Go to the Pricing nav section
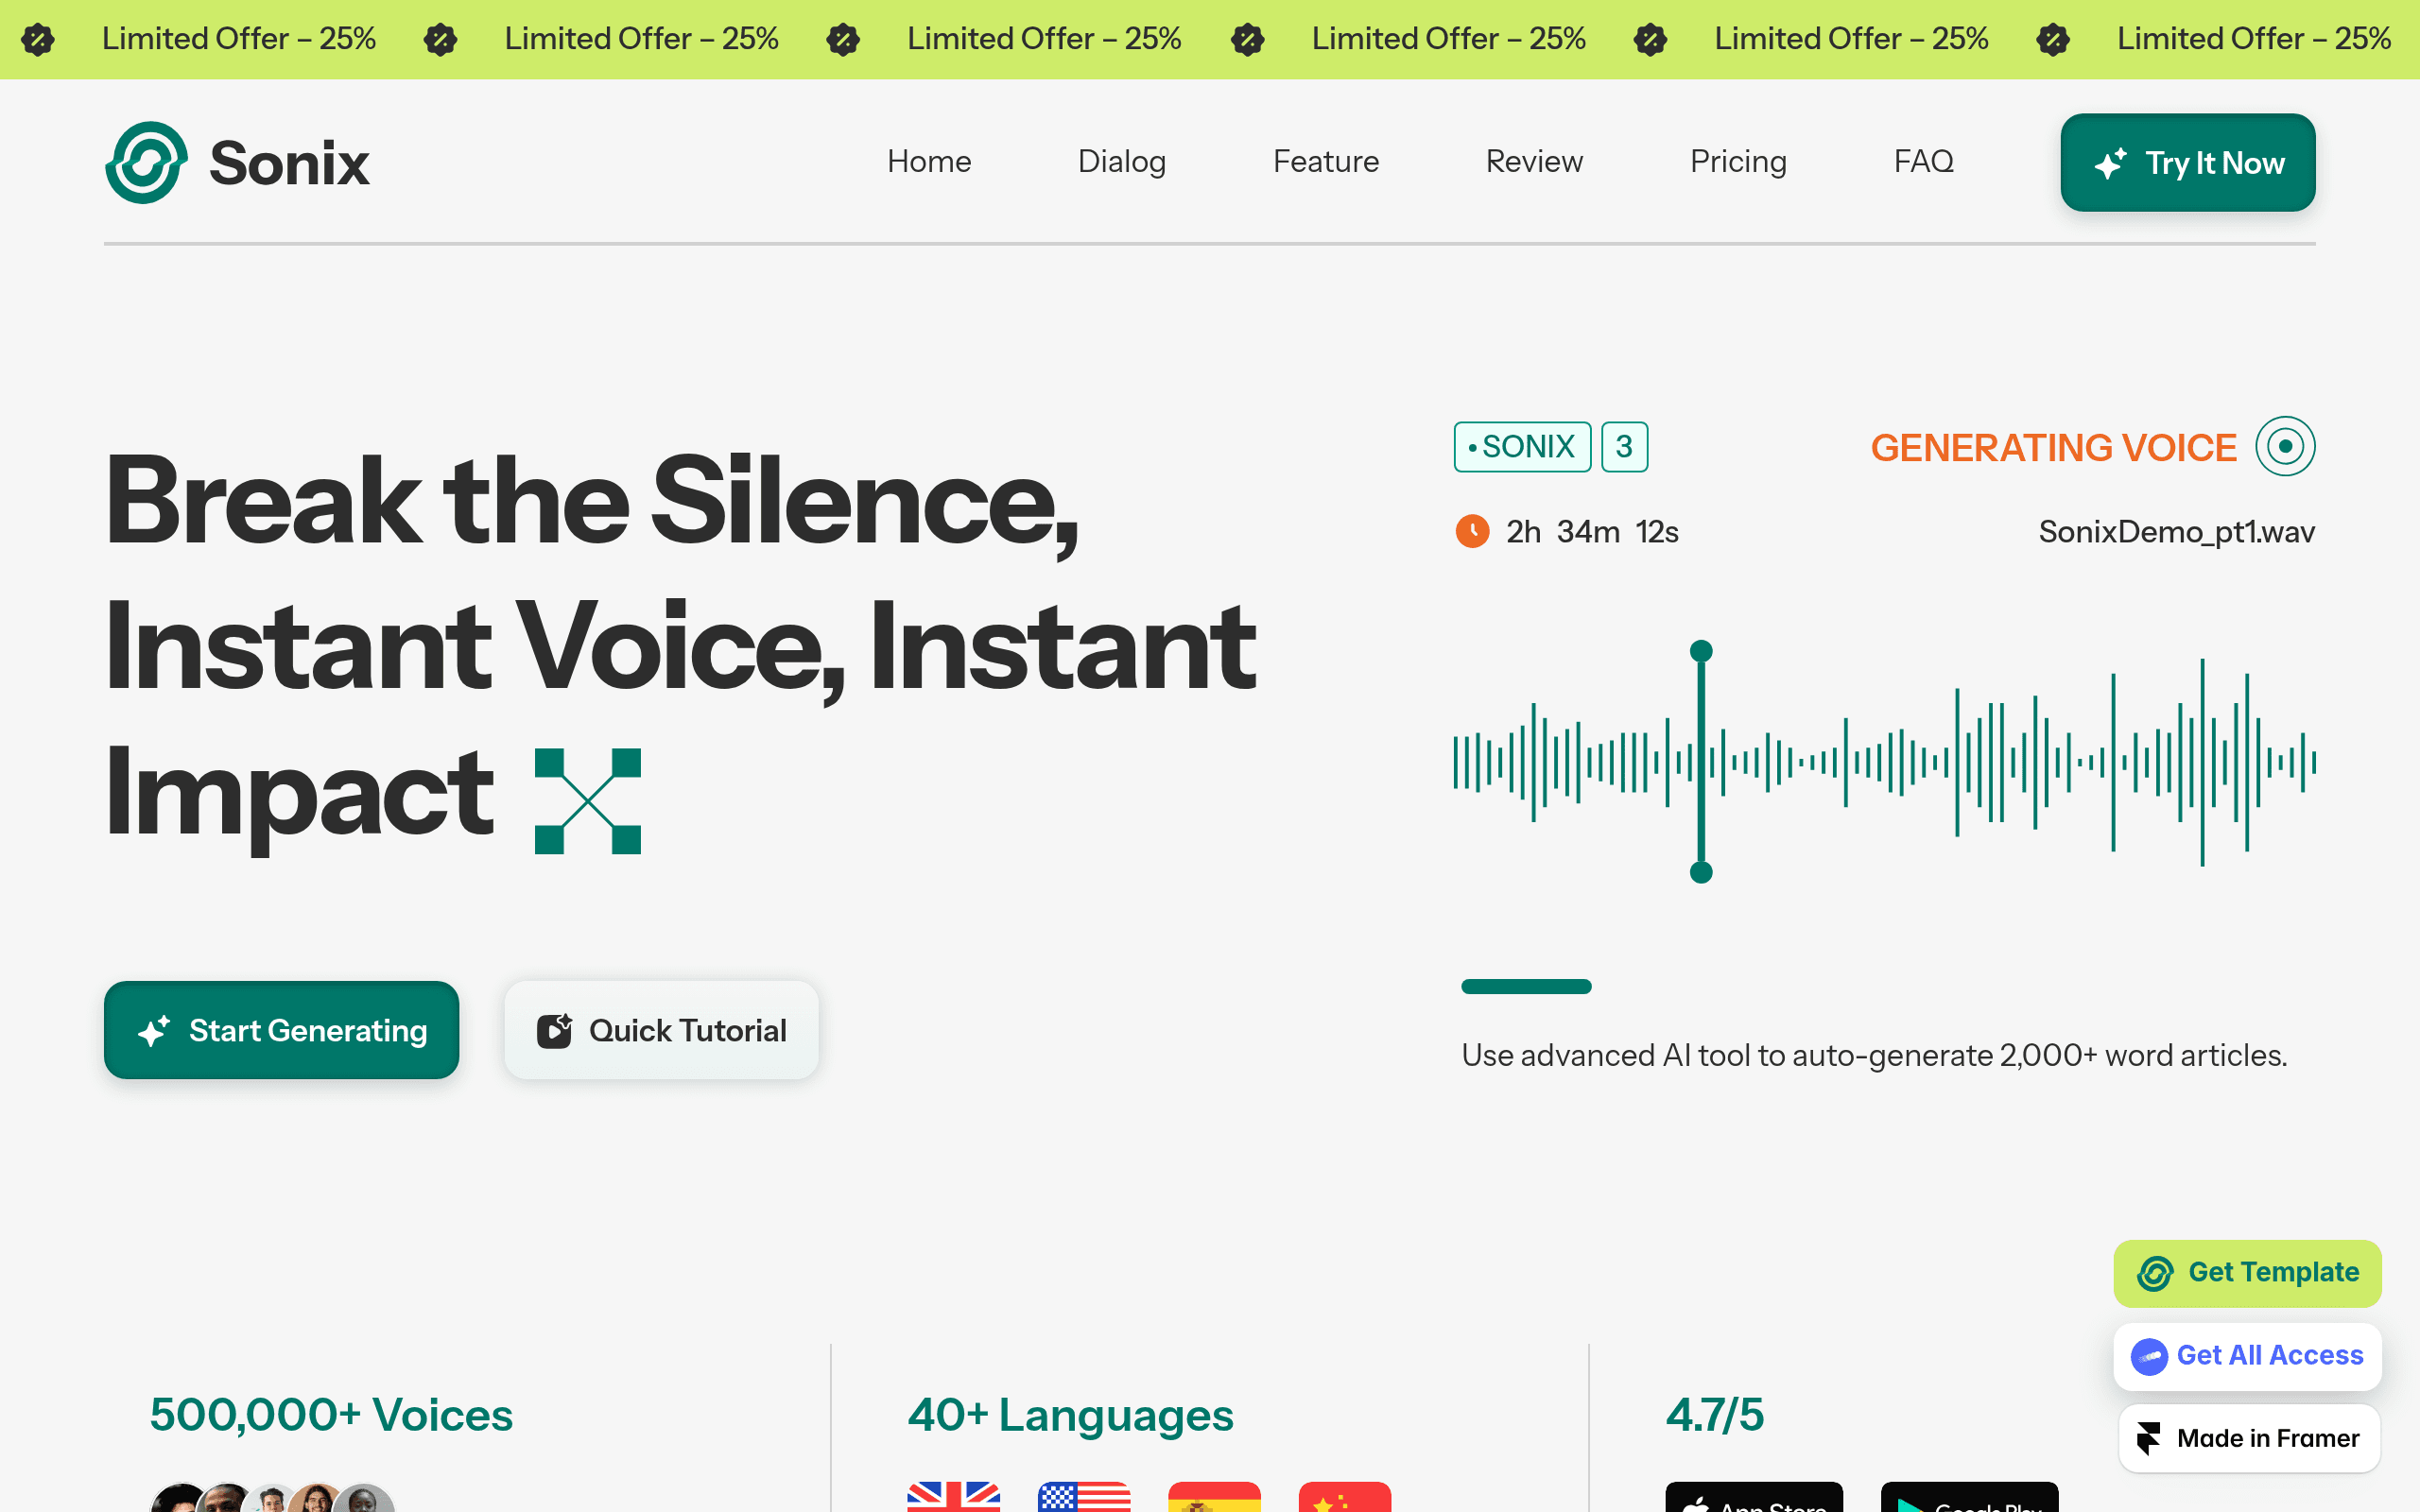Screen dimensions: 2420x1512 coord(1738,162)
